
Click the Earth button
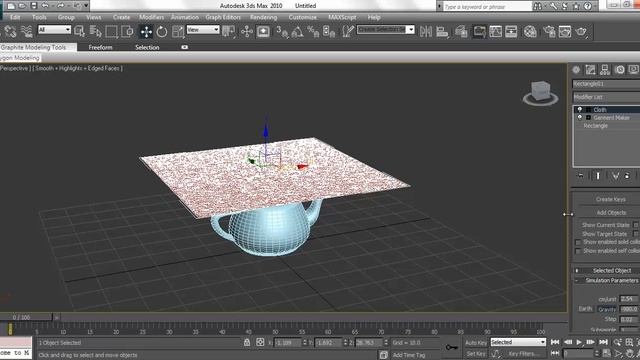point(585,309)
